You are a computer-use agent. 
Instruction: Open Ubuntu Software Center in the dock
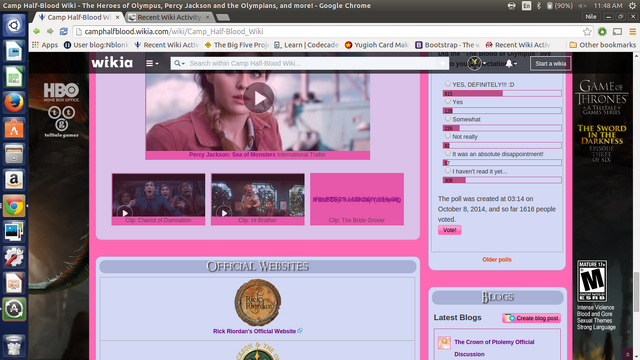(14, 128)
